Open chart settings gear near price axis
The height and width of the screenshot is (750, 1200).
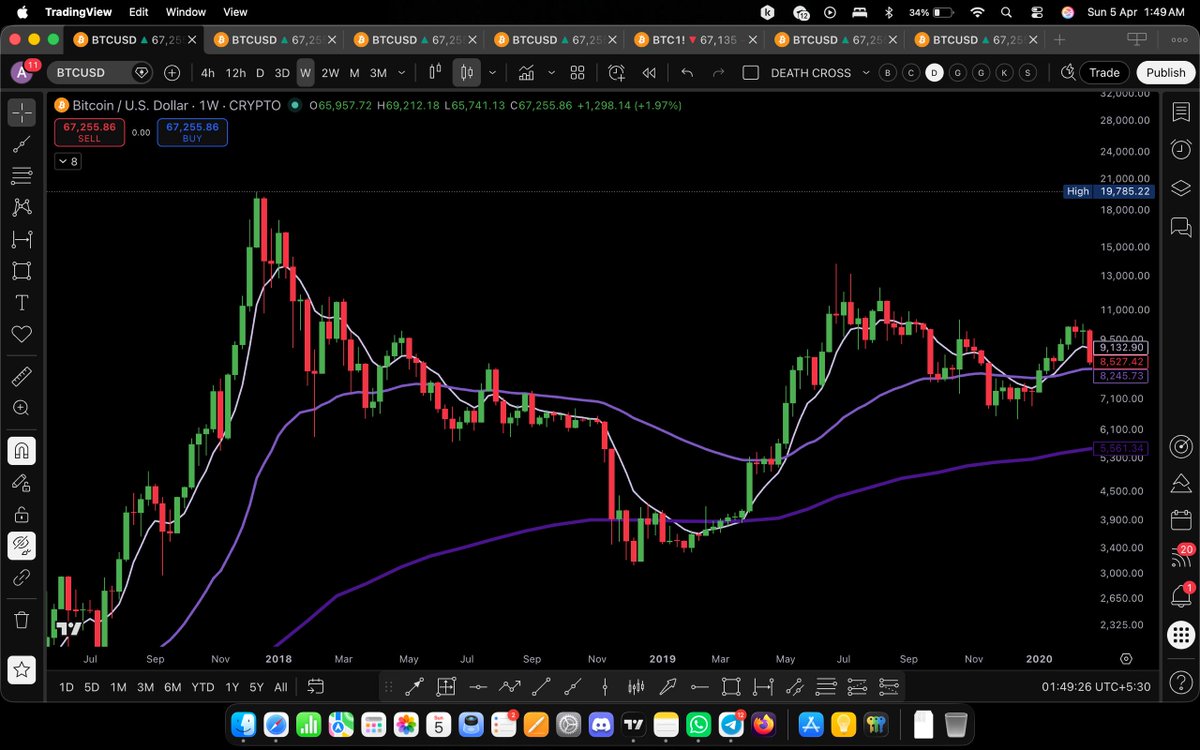coord(1126,659)
